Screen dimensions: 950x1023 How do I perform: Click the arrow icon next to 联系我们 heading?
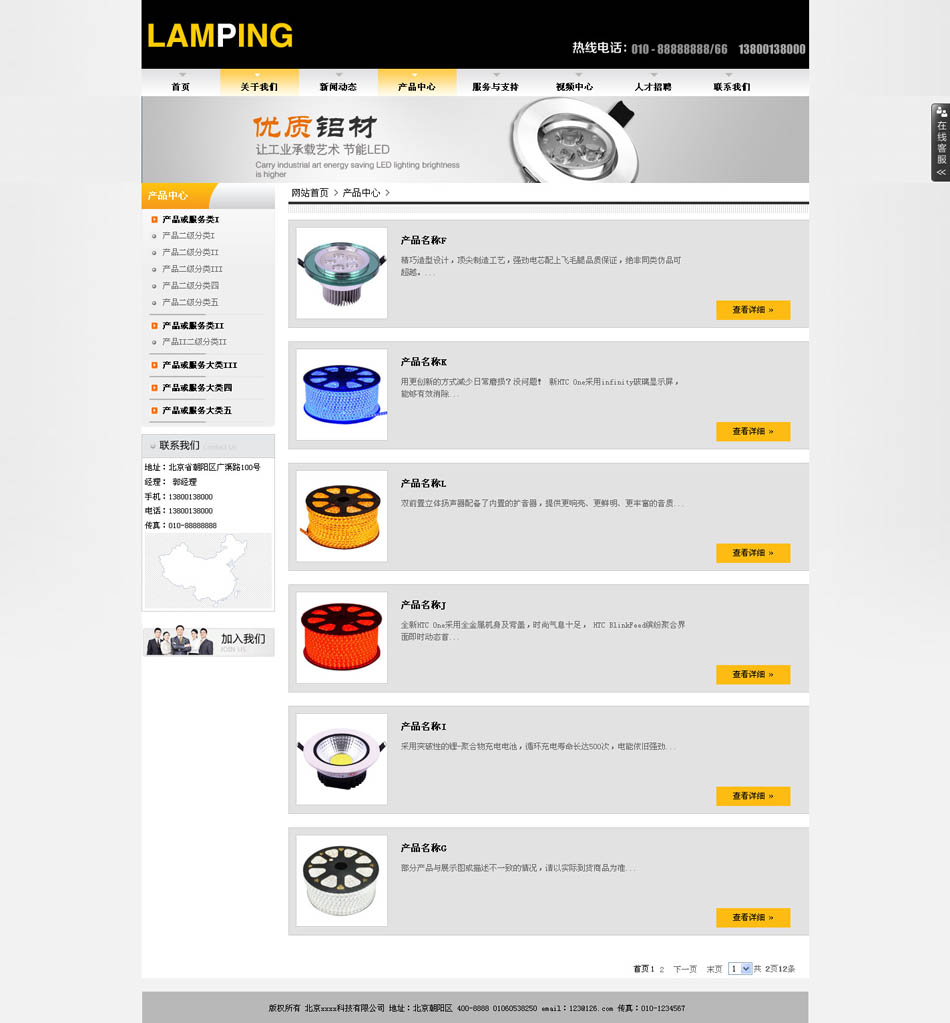[153, 446]
